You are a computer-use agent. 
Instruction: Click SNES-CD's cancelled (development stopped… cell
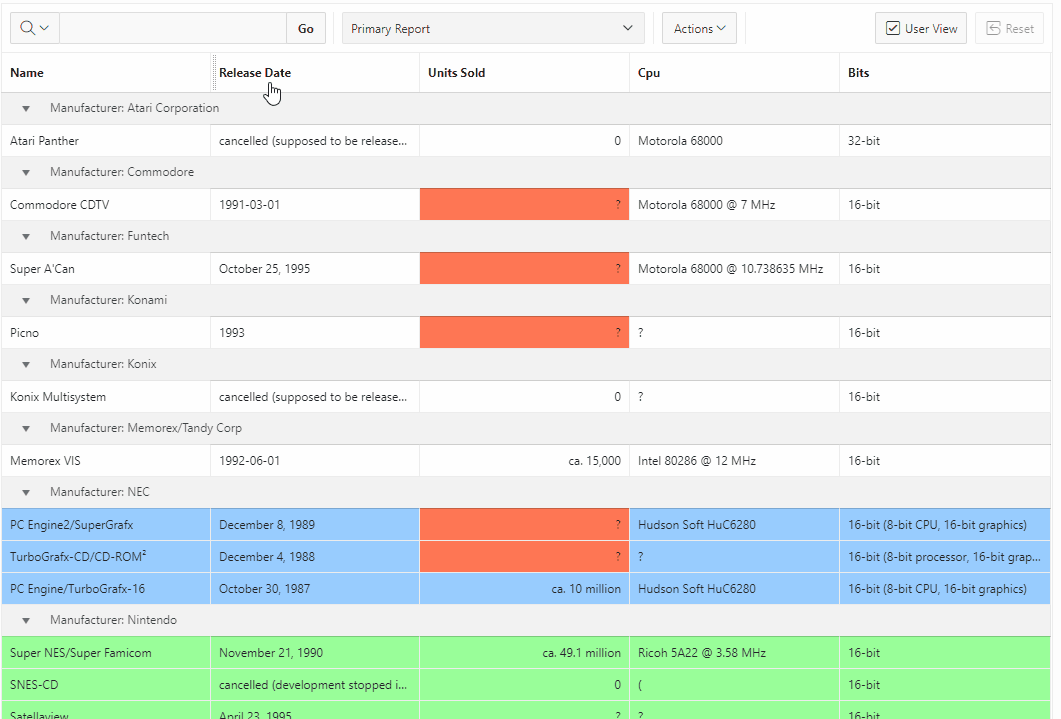point(315,685)
